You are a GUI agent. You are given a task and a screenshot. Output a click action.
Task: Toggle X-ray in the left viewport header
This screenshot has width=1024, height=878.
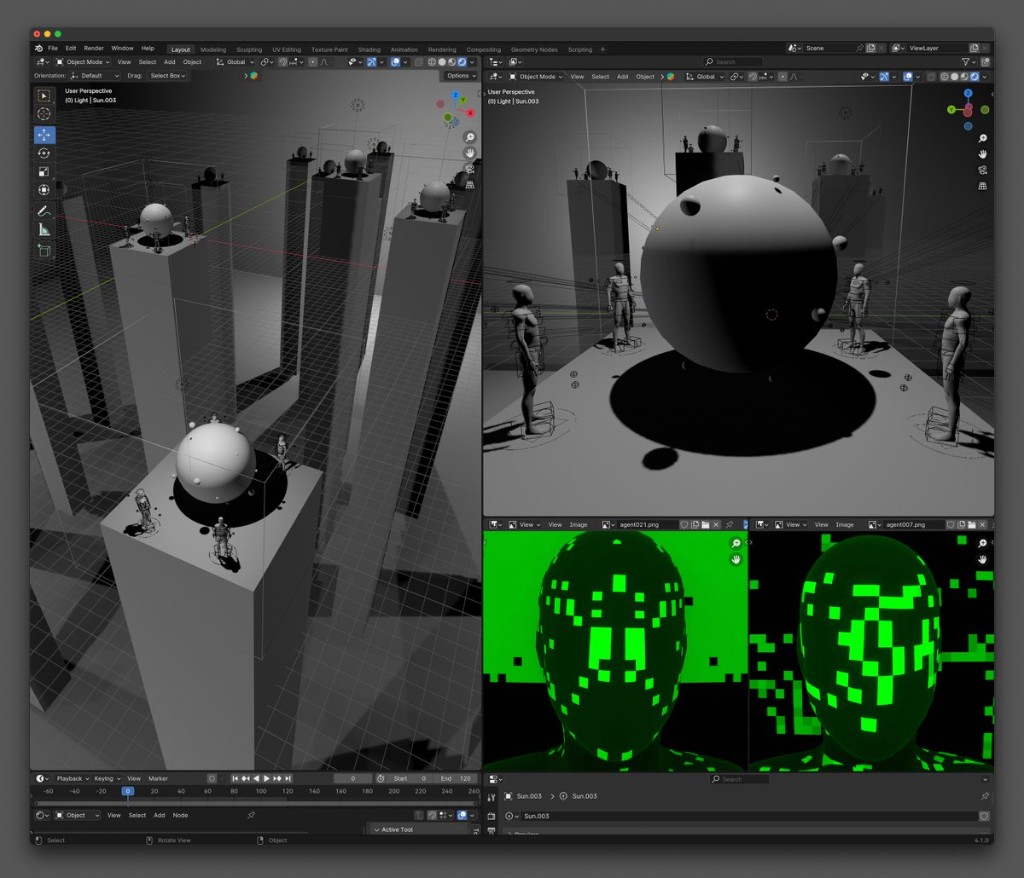(x=419, y=62)
